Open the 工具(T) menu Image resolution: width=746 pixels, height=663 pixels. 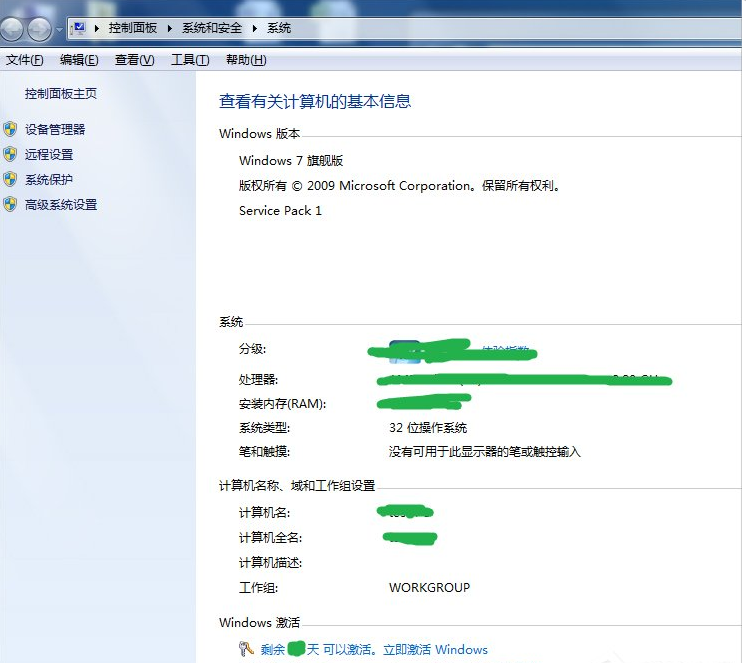coord(190,60)
